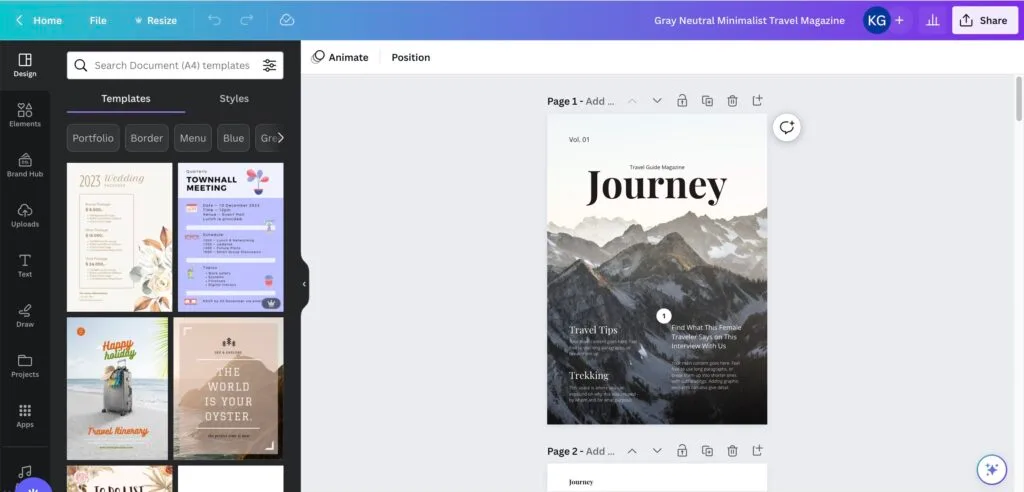This screenshot has width=1024, height=492.
Task: Collapse the side panel with arrow handle
Action: coord(304,284)
